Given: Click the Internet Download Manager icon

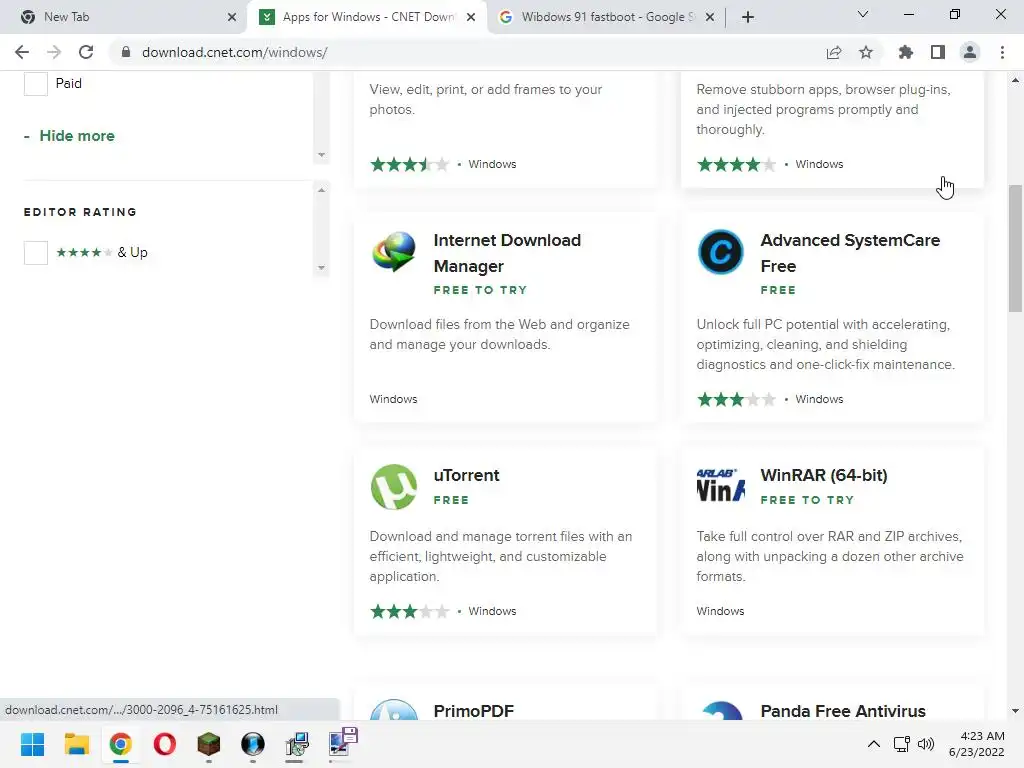Looking at the screenshot, I should pos(394,252).
